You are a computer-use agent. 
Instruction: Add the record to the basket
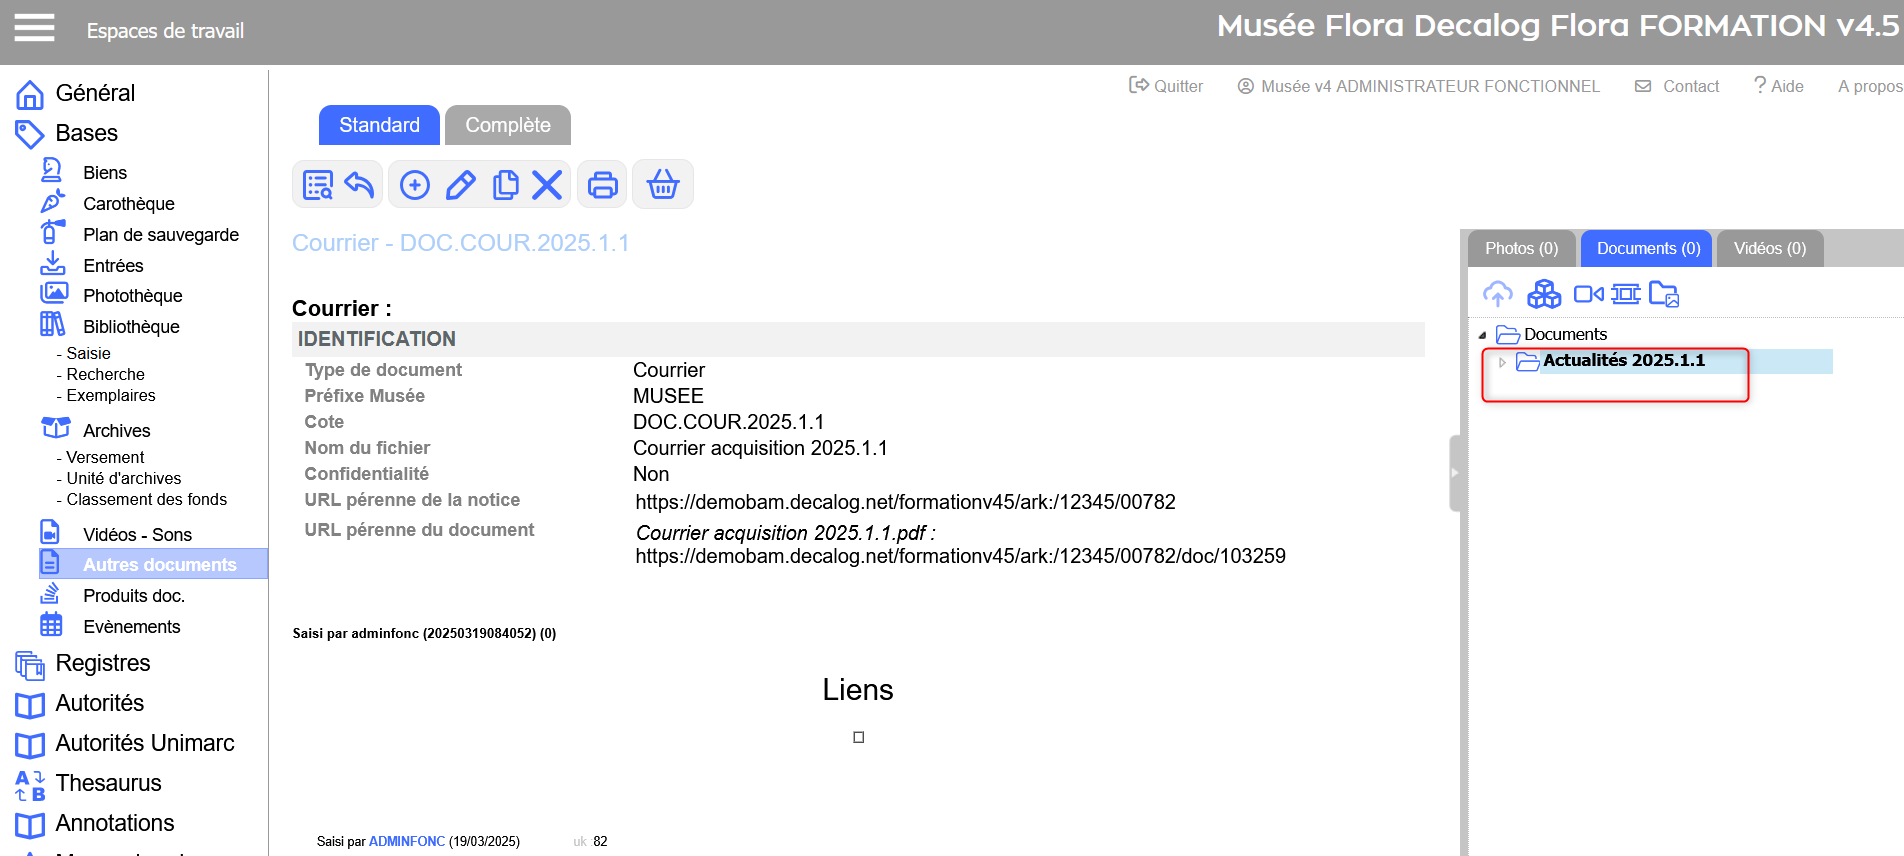663,185
